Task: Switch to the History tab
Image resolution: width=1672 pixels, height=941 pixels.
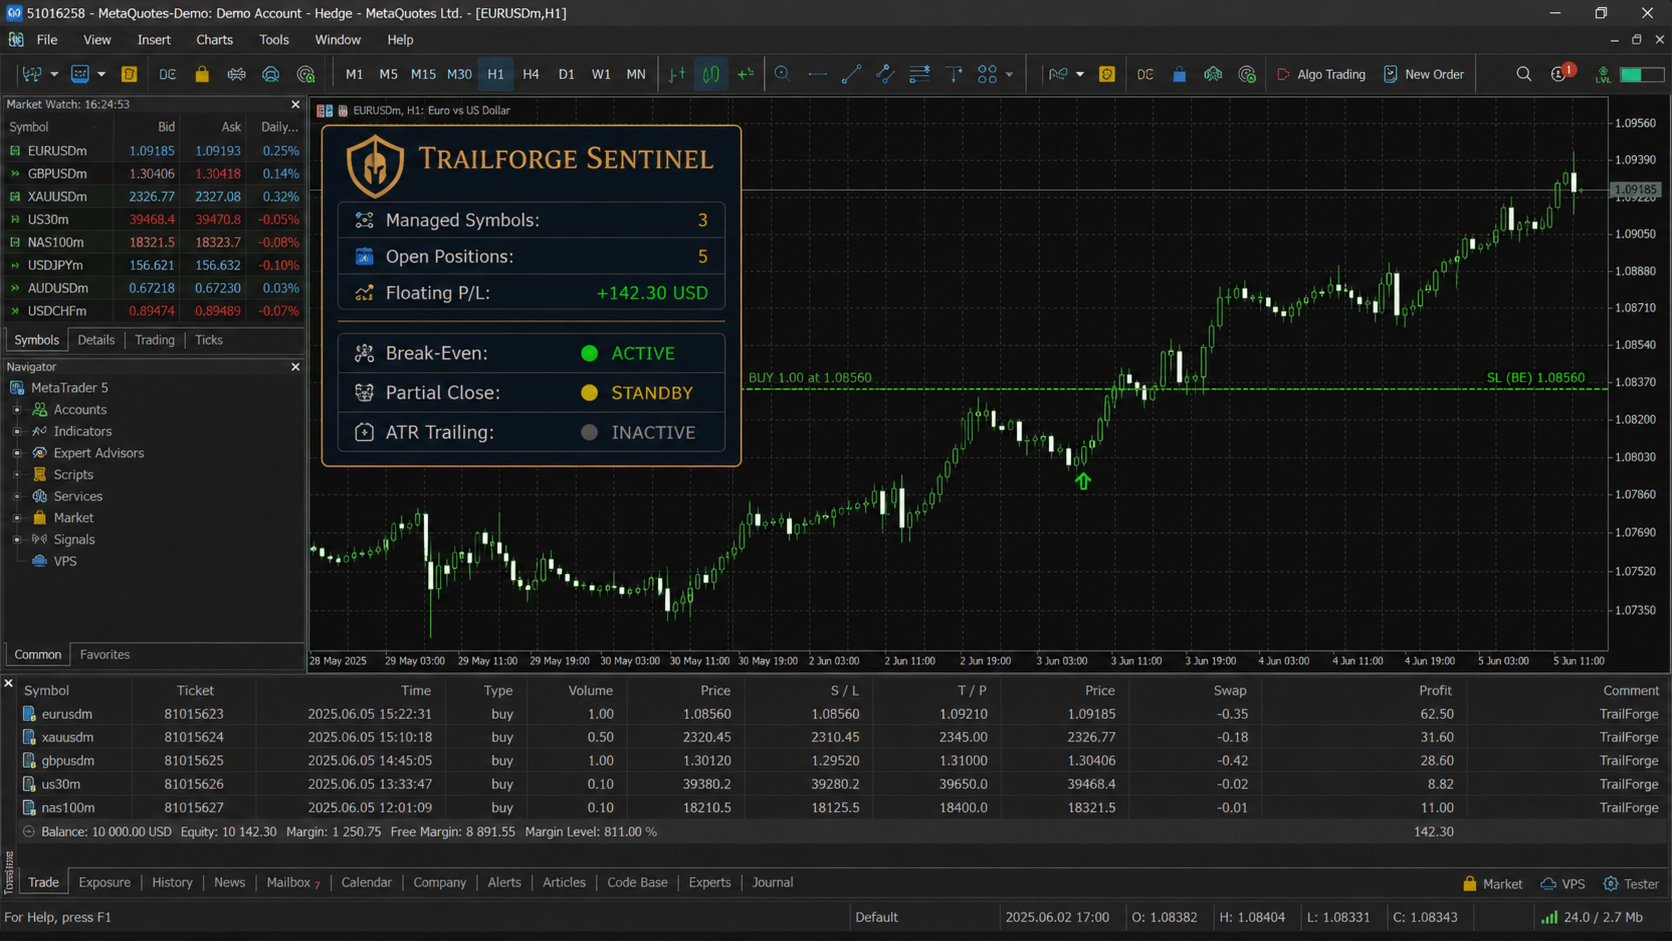Action: pos(172,883)
